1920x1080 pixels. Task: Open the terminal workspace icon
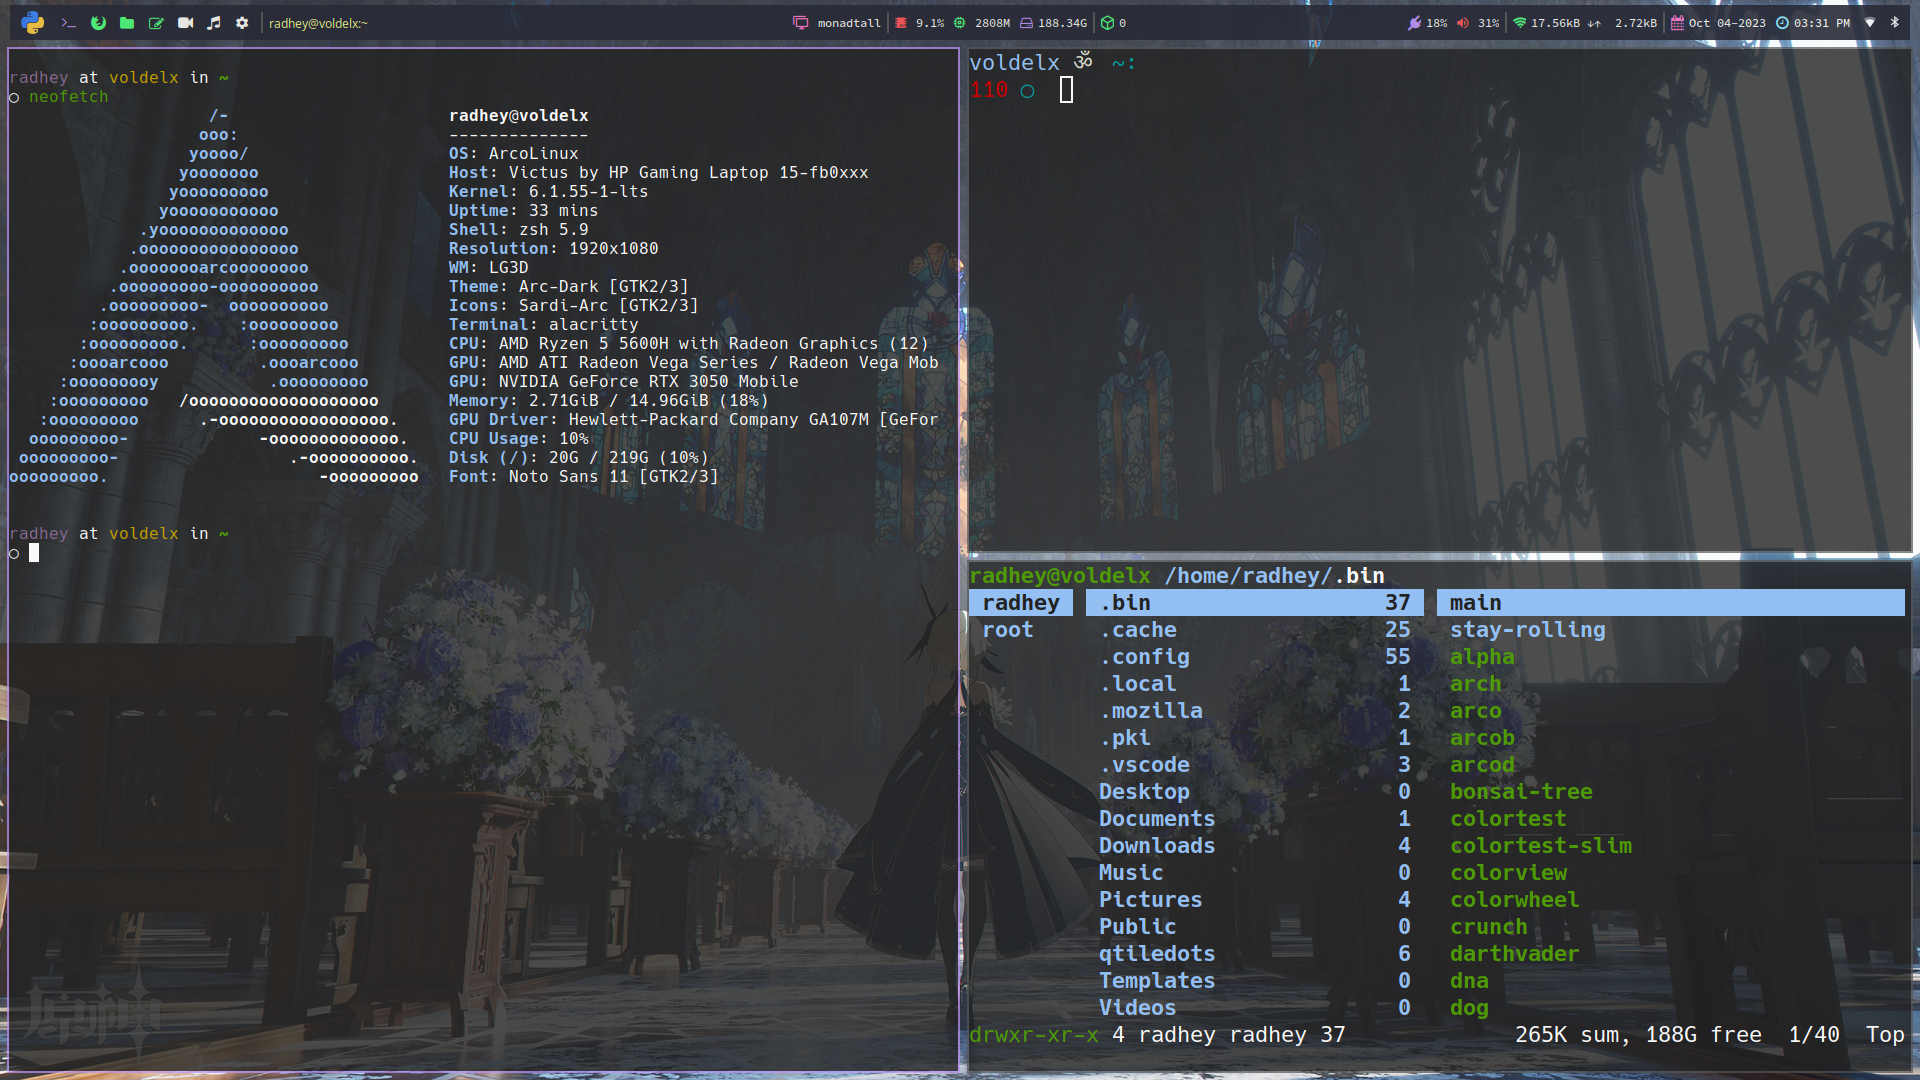coord(68,22)
